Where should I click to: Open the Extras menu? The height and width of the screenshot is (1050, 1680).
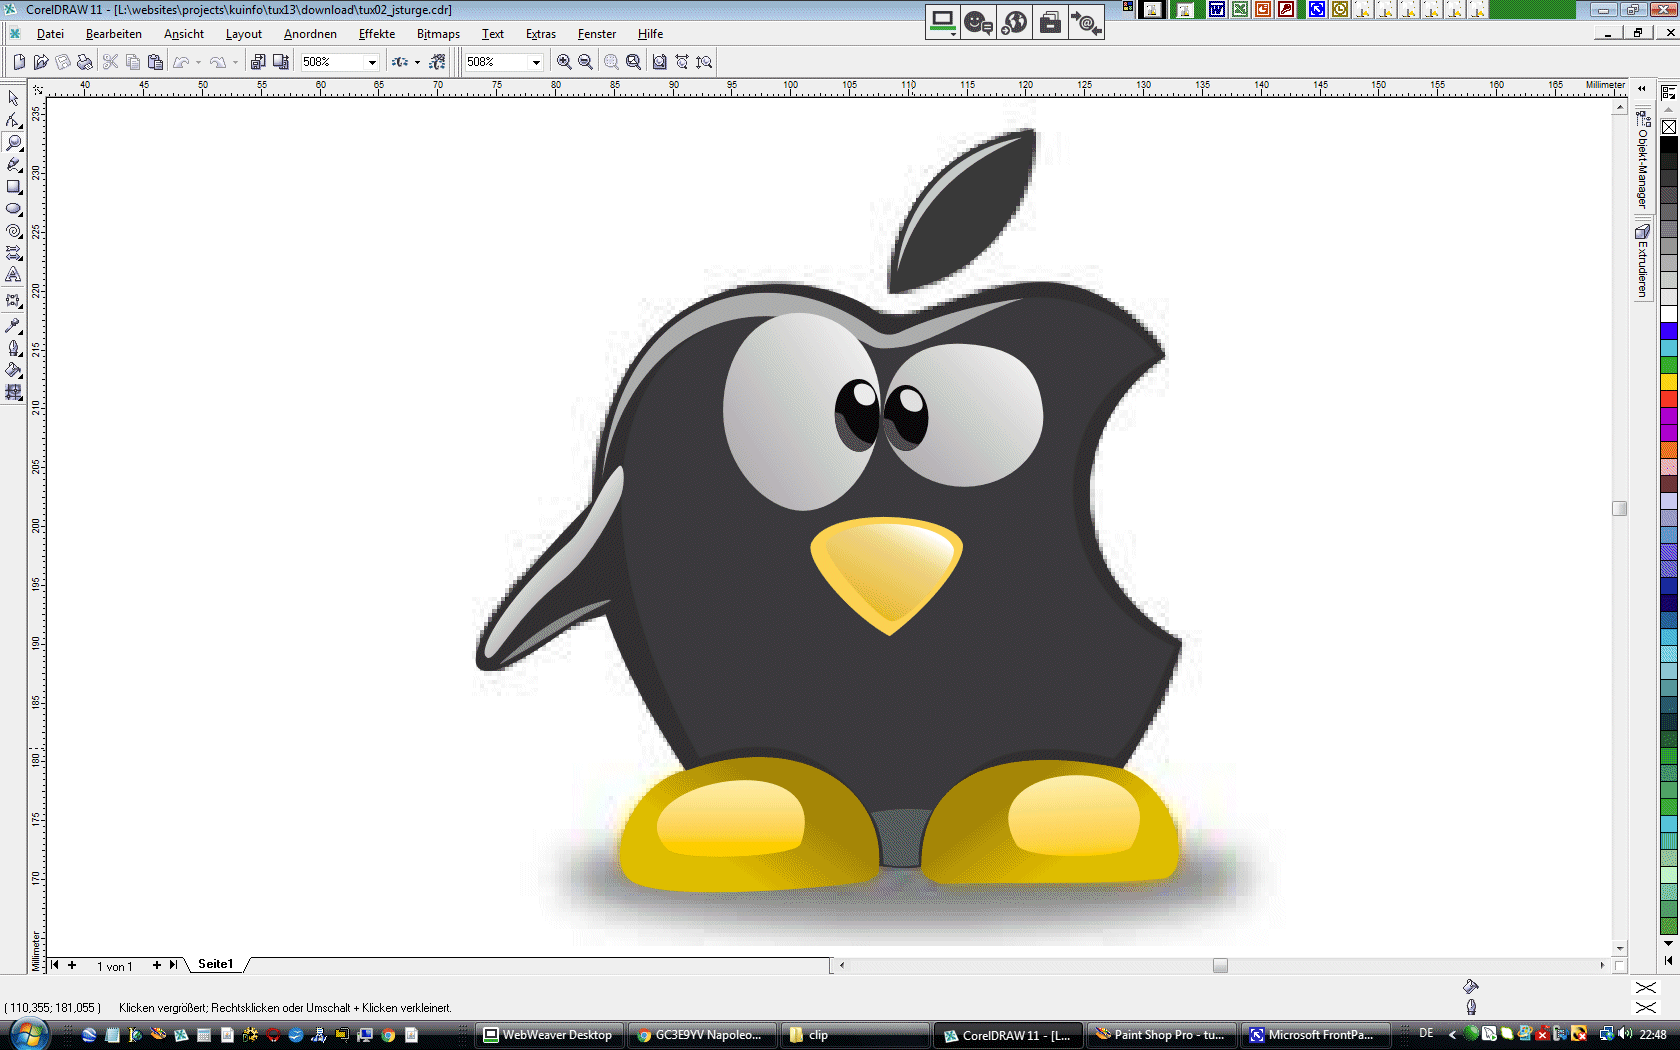[x=541, y=34]
